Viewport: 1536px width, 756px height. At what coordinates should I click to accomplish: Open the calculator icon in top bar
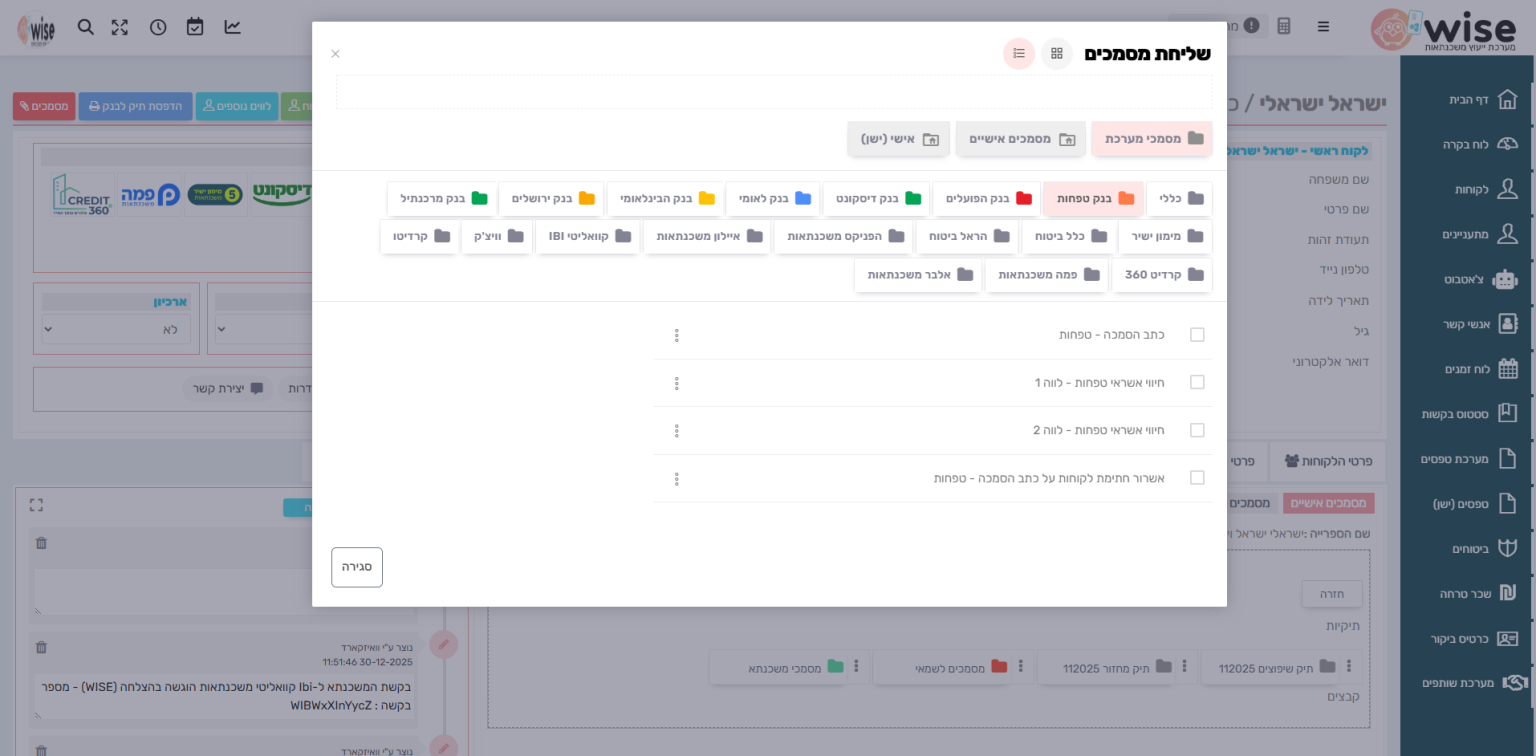click(1284, 26)
